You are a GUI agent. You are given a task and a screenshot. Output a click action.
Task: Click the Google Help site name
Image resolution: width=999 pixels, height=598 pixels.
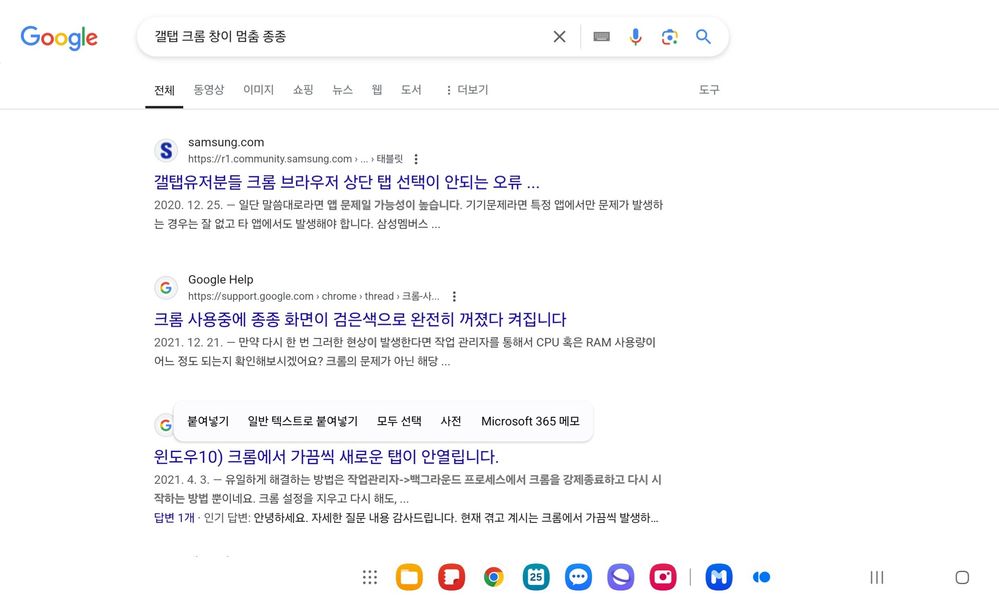(x=220, y=280)
